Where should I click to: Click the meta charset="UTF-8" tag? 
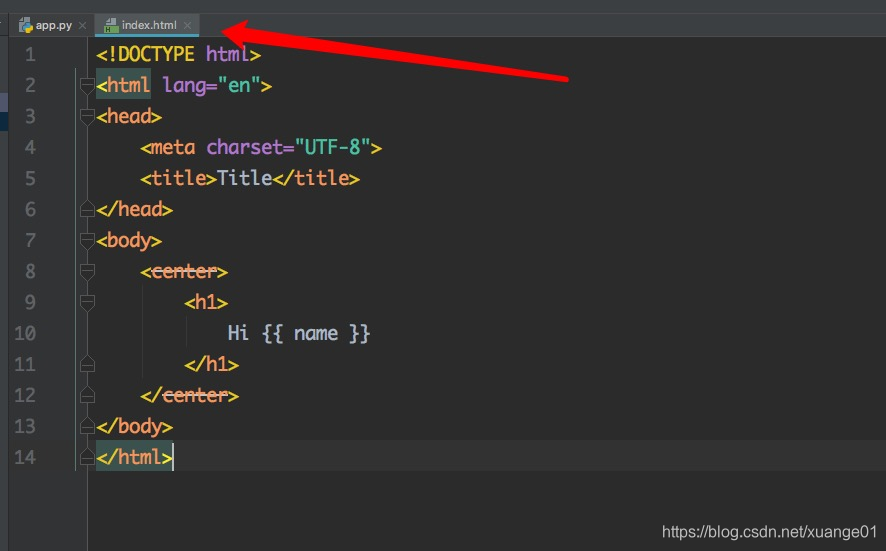(x=261, y=148)
